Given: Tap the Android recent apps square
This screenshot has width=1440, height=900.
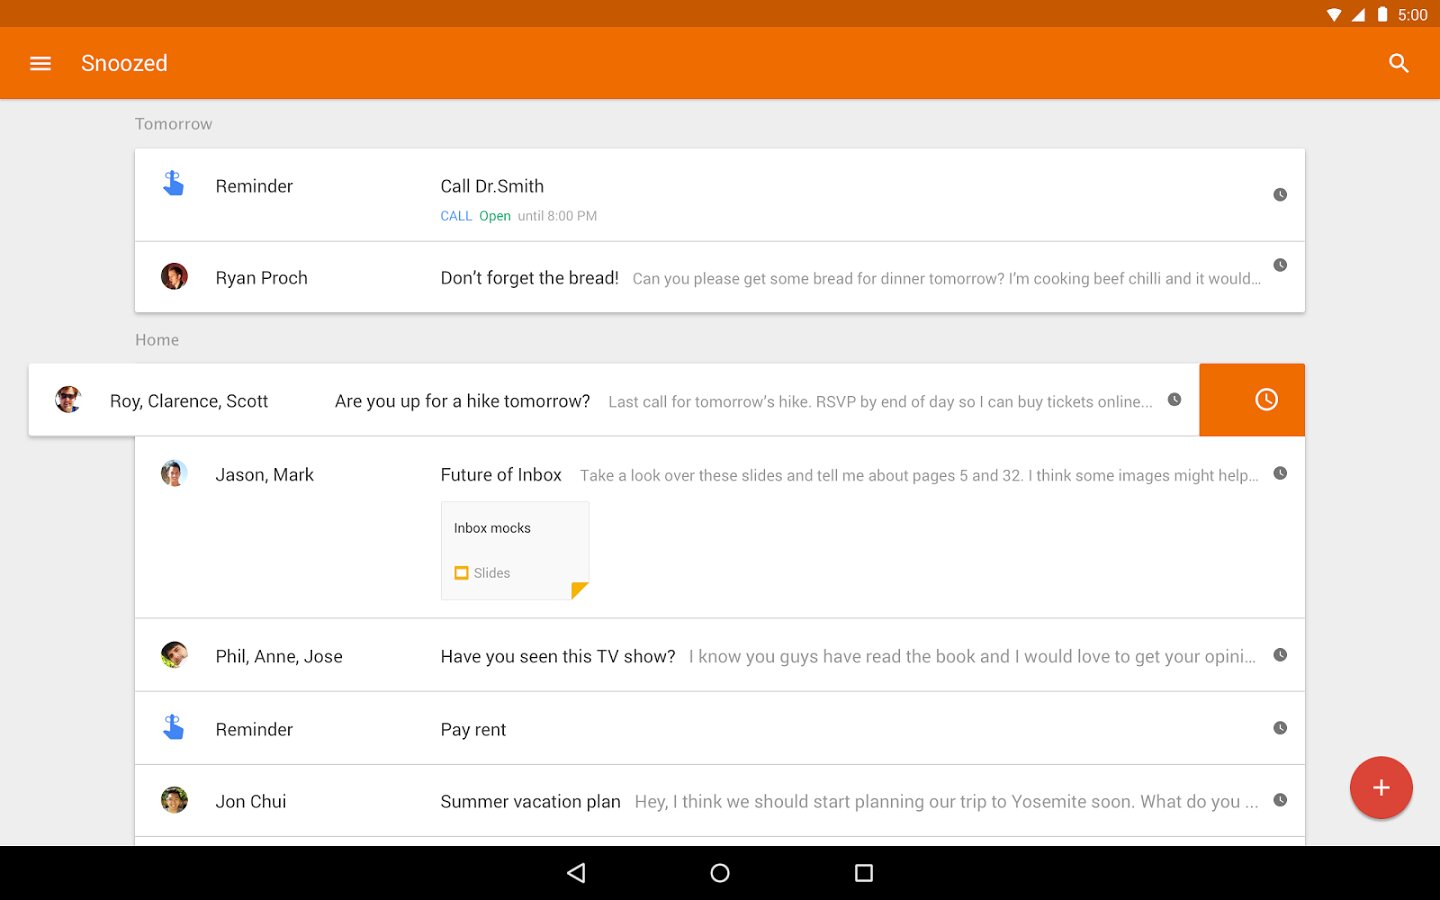Looking at the screenshot, I should pyautogui.click(x=864, y=873).
